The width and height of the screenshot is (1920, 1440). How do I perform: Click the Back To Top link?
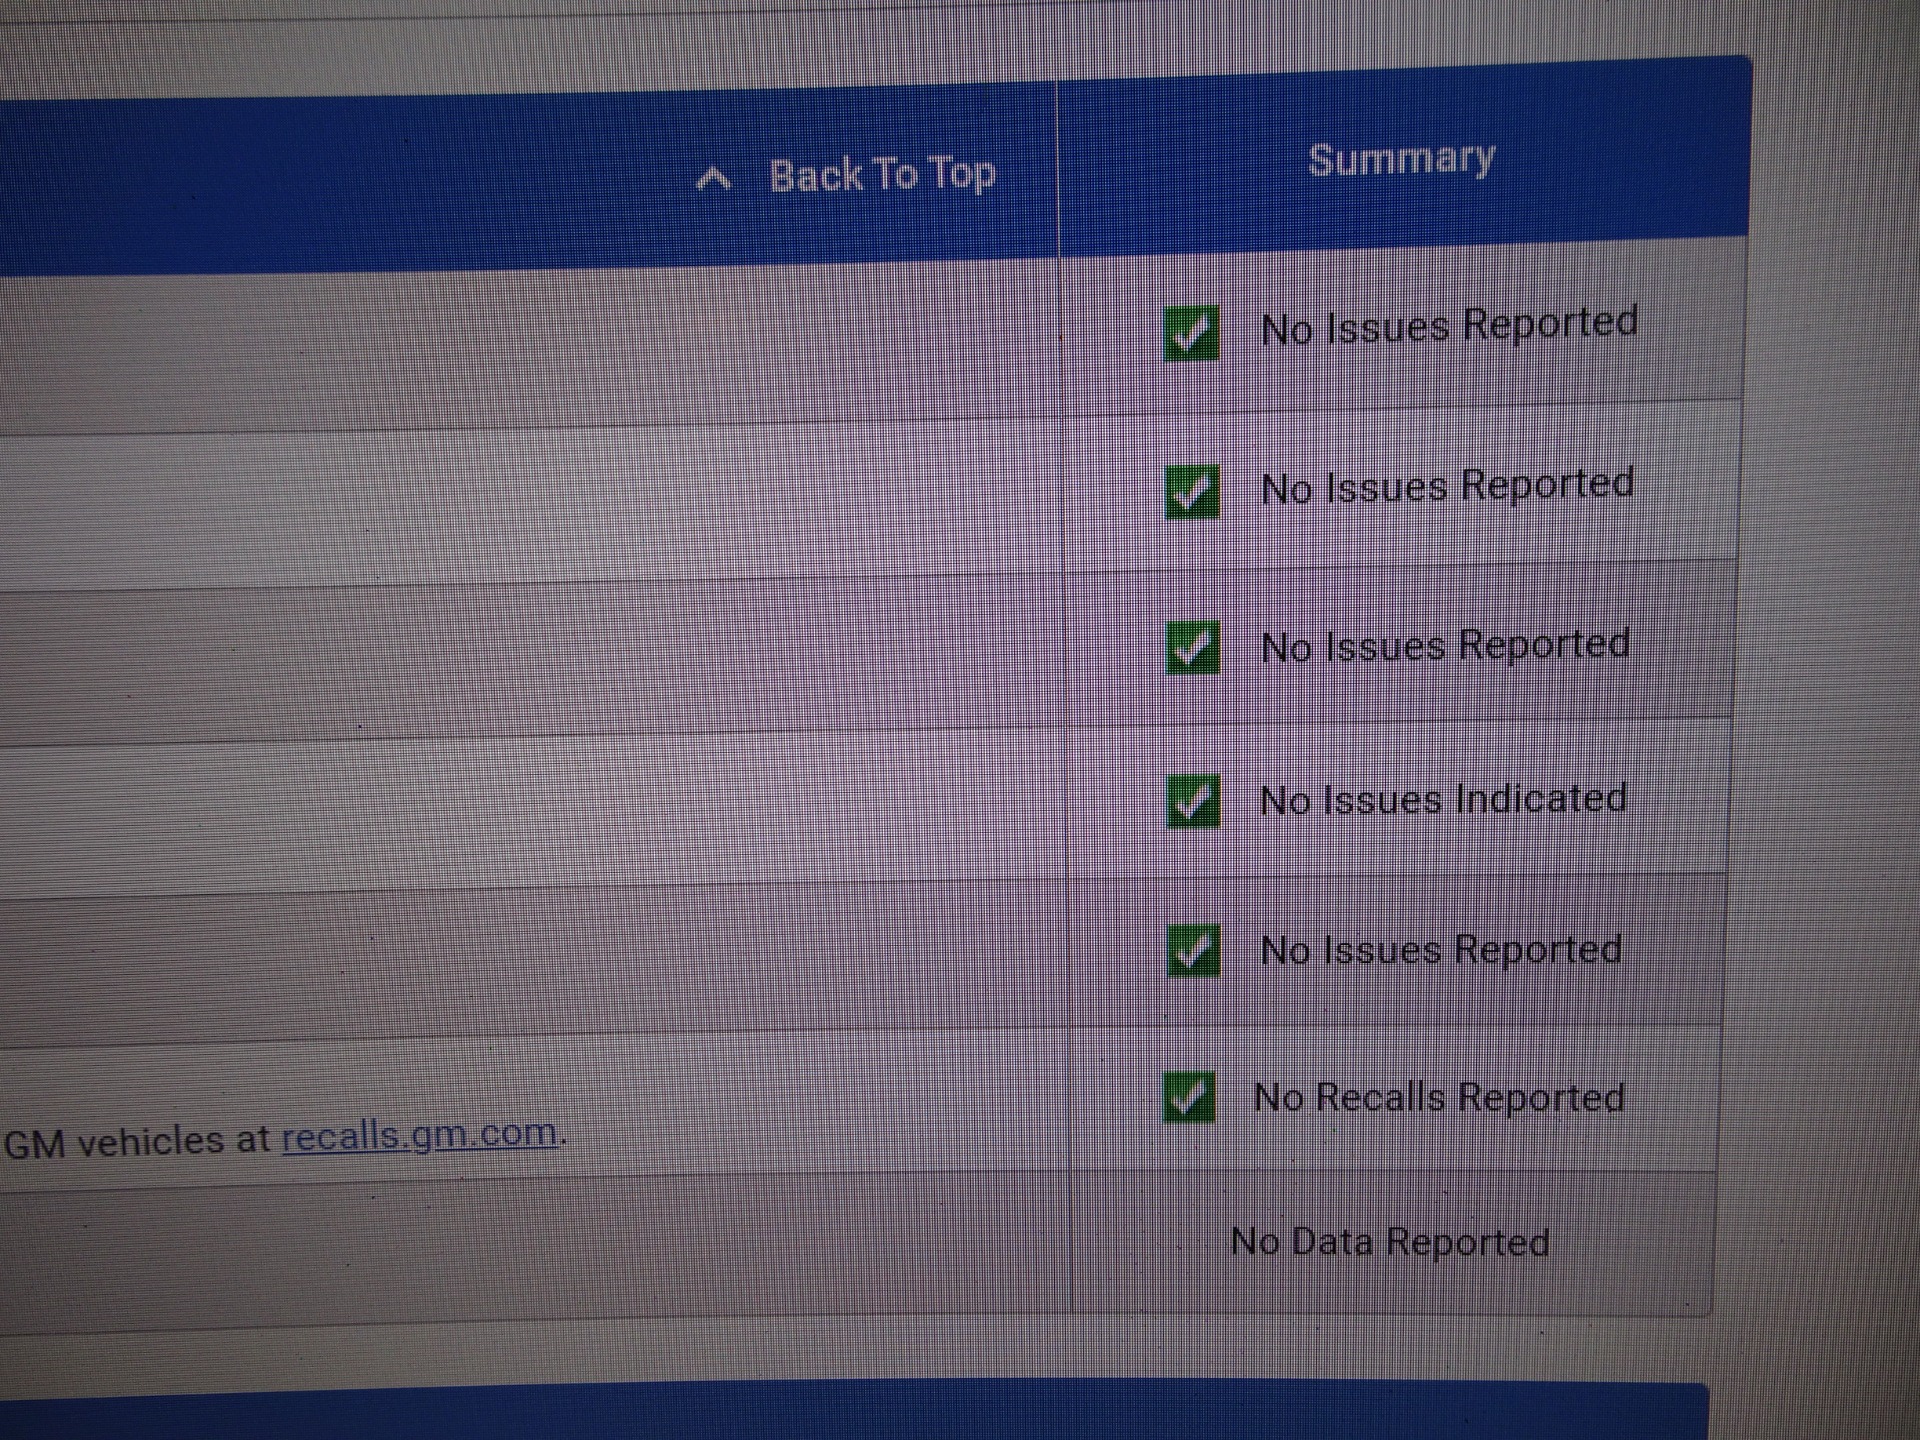tap(881, 175)
